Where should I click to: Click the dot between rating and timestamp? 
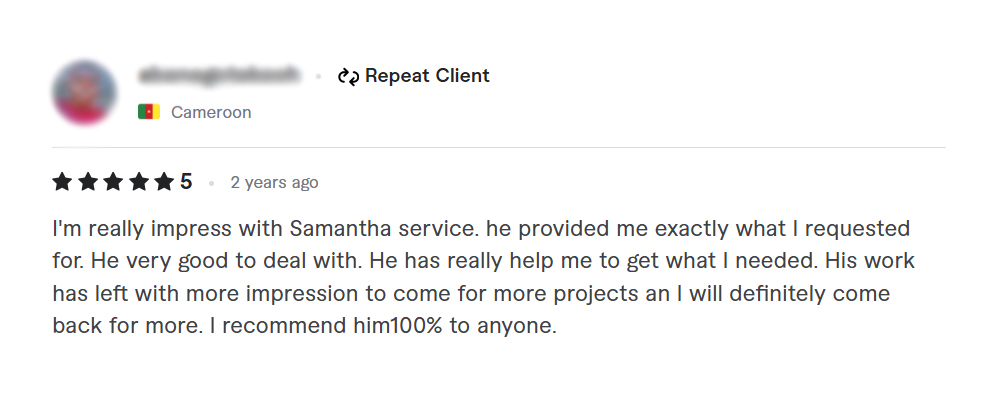tap(211, 183)
